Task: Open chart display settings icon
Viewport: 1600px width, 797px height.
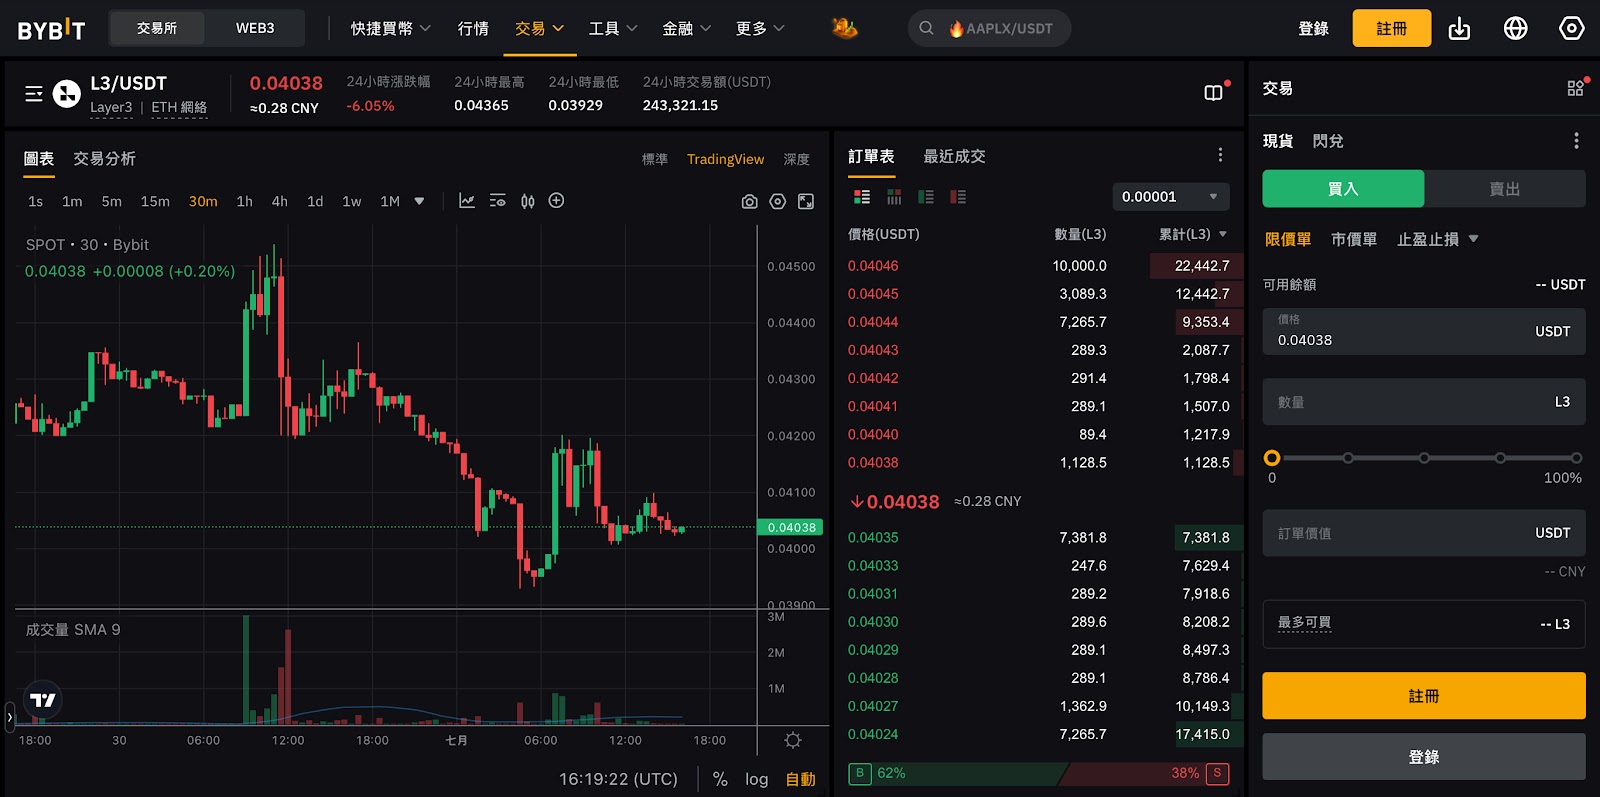Action: 498,201
